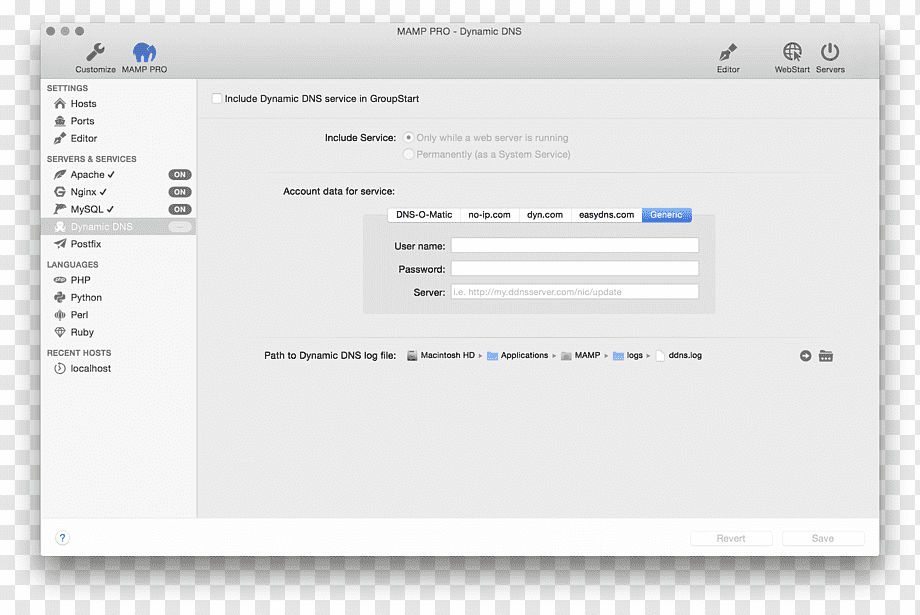Switch to the easydns.com tab
920x615 pixels.
pyautogui.click(x=606, y=215)
